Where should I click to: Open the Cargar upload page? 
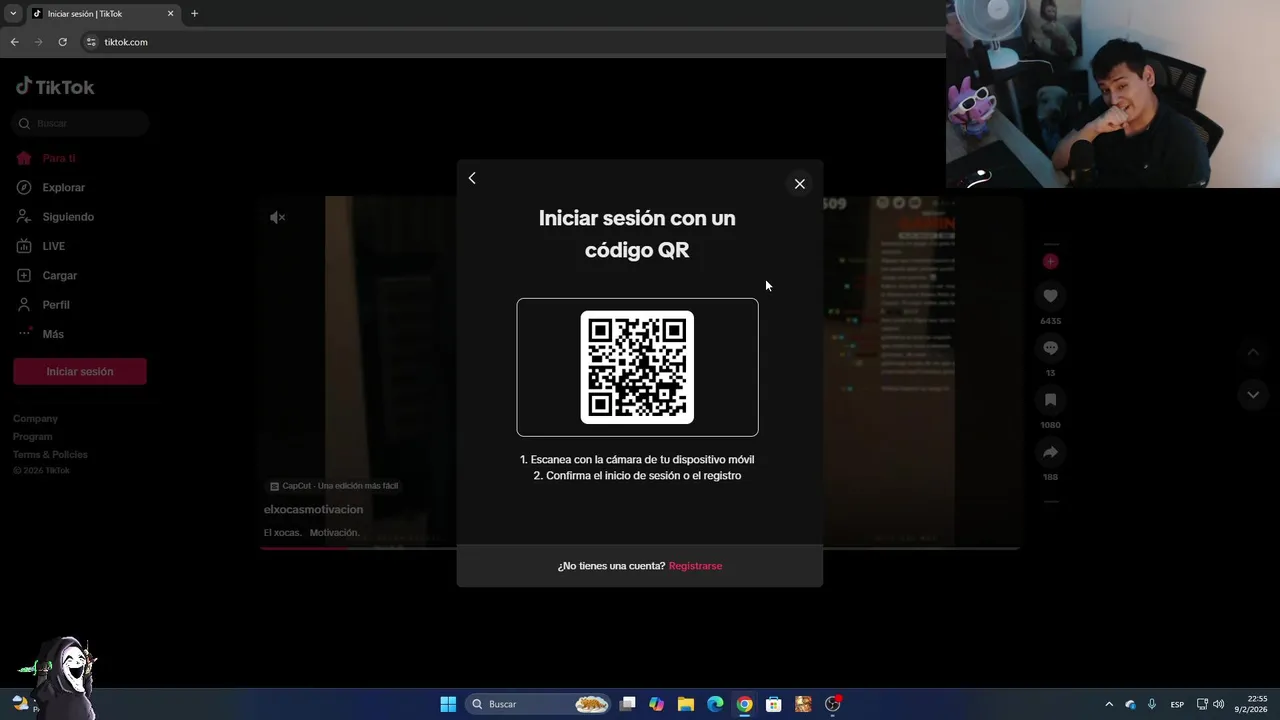tap(59, 275)
